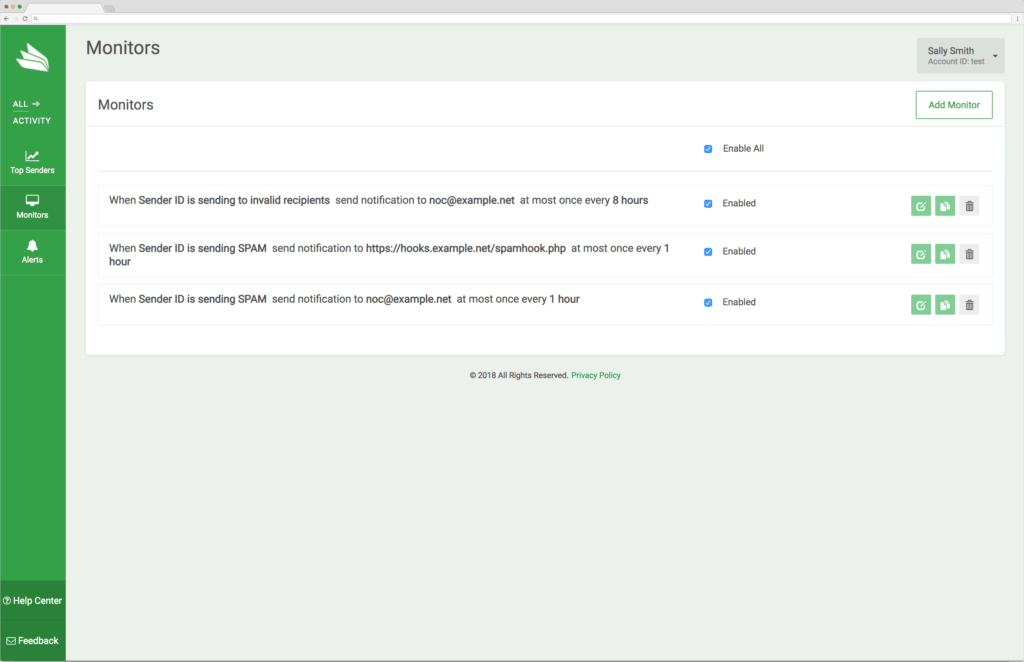Click the browser refresh button
Viewport: 1024px width, 662px height.
click(x=23, y=16)
